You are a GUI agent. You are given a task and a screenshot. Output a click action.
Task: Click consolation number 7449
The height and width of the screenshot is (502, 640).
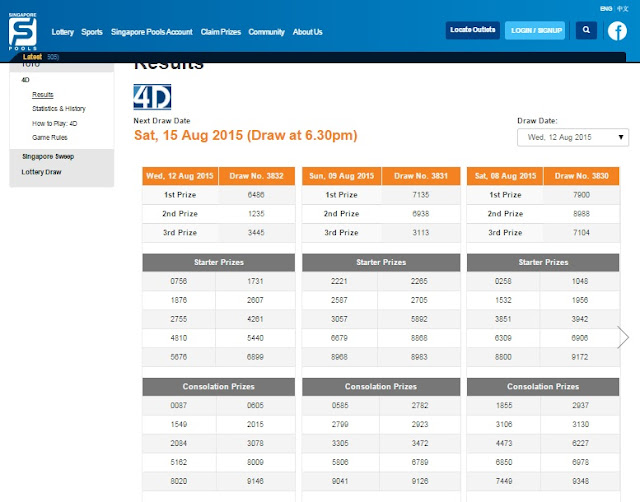click(504, 481)
